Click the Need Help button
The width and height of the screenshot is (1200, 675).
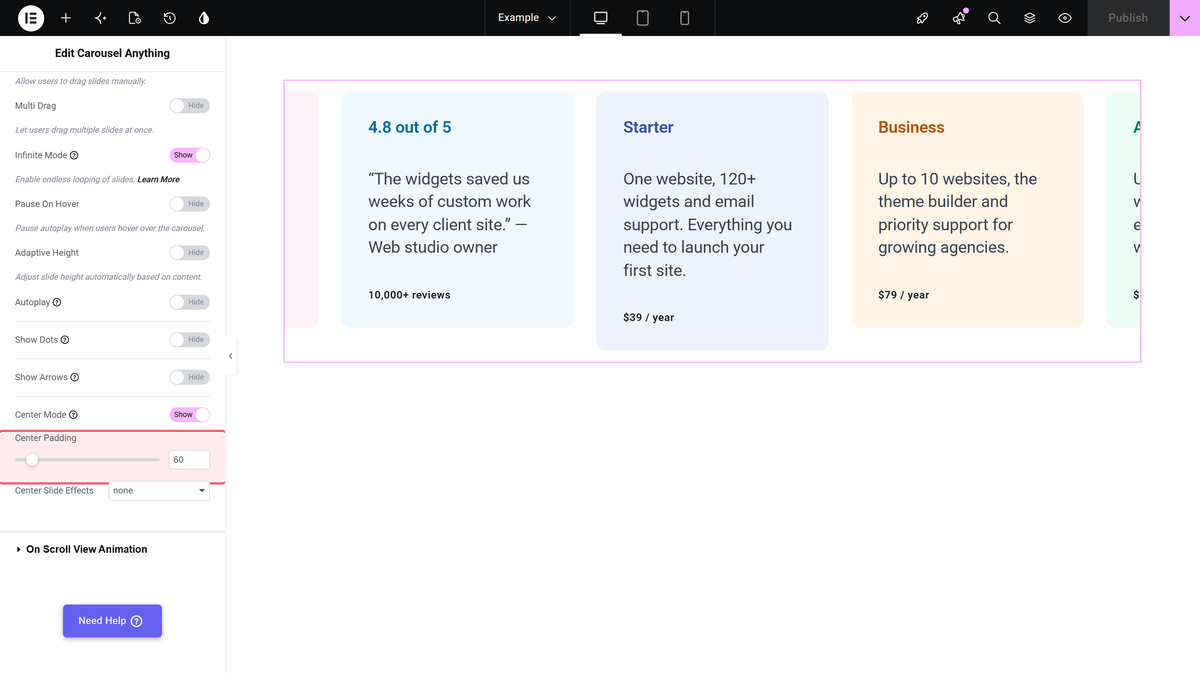(112, 621)
